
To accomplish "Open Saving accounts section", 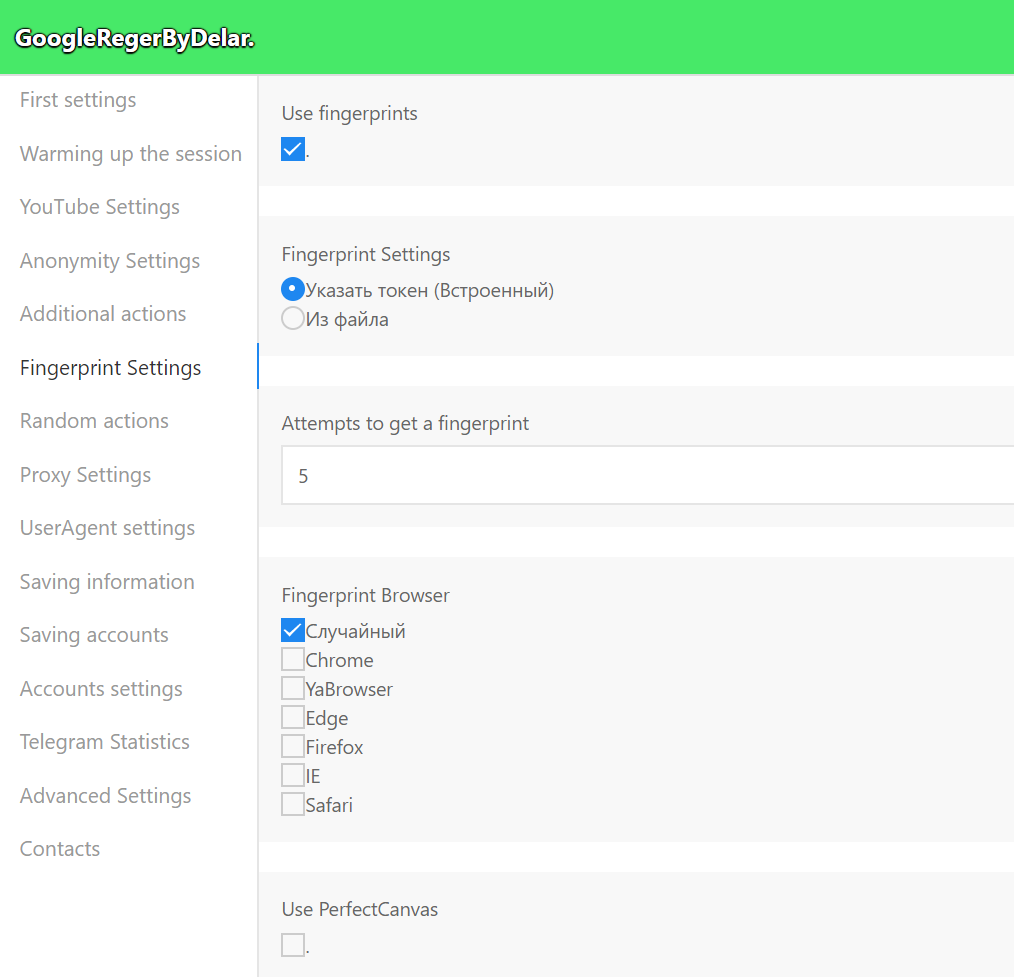I will 94,635.
